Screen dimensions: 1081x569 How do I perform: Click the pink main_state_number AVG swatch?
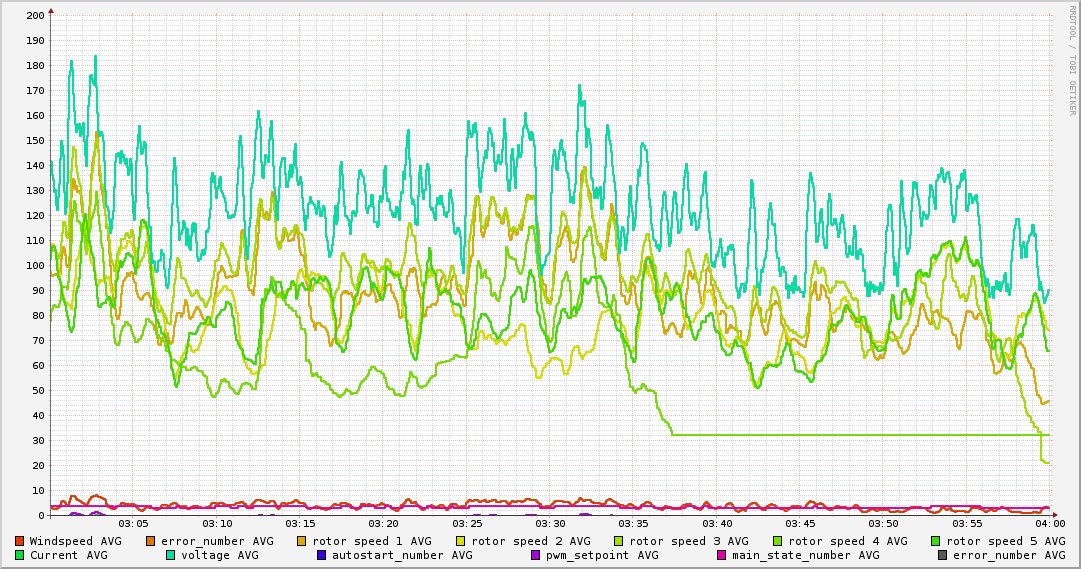tap(722, 555)
